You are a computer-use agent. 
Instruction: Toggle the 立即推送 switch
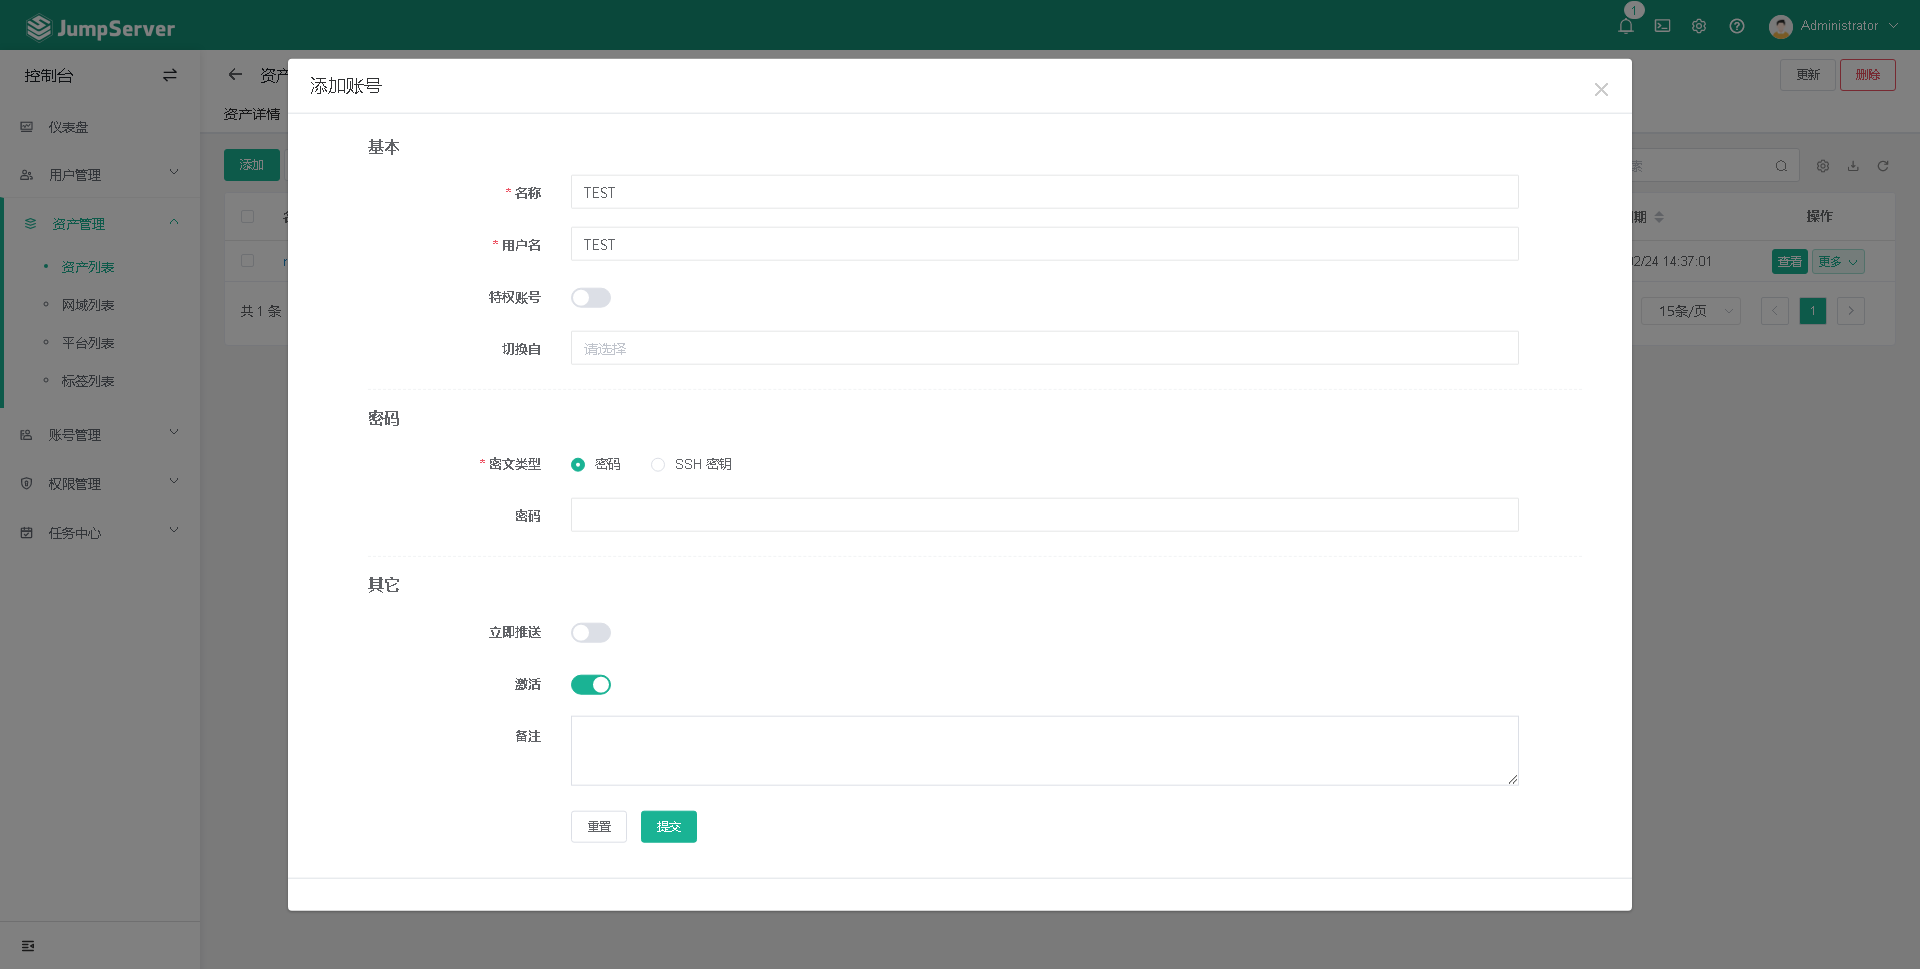click(x=591, y=633)
